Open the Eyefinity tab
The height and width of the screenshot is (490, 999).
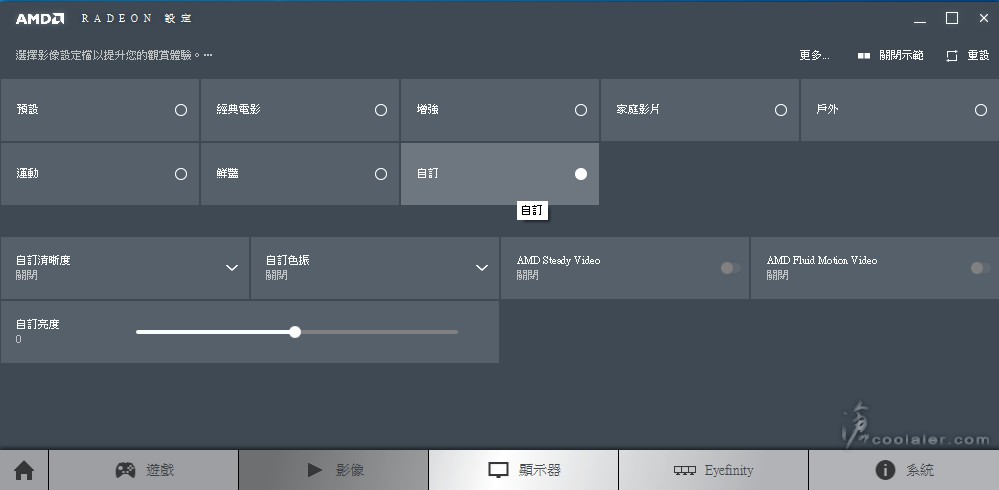click(x=713, y=470)
